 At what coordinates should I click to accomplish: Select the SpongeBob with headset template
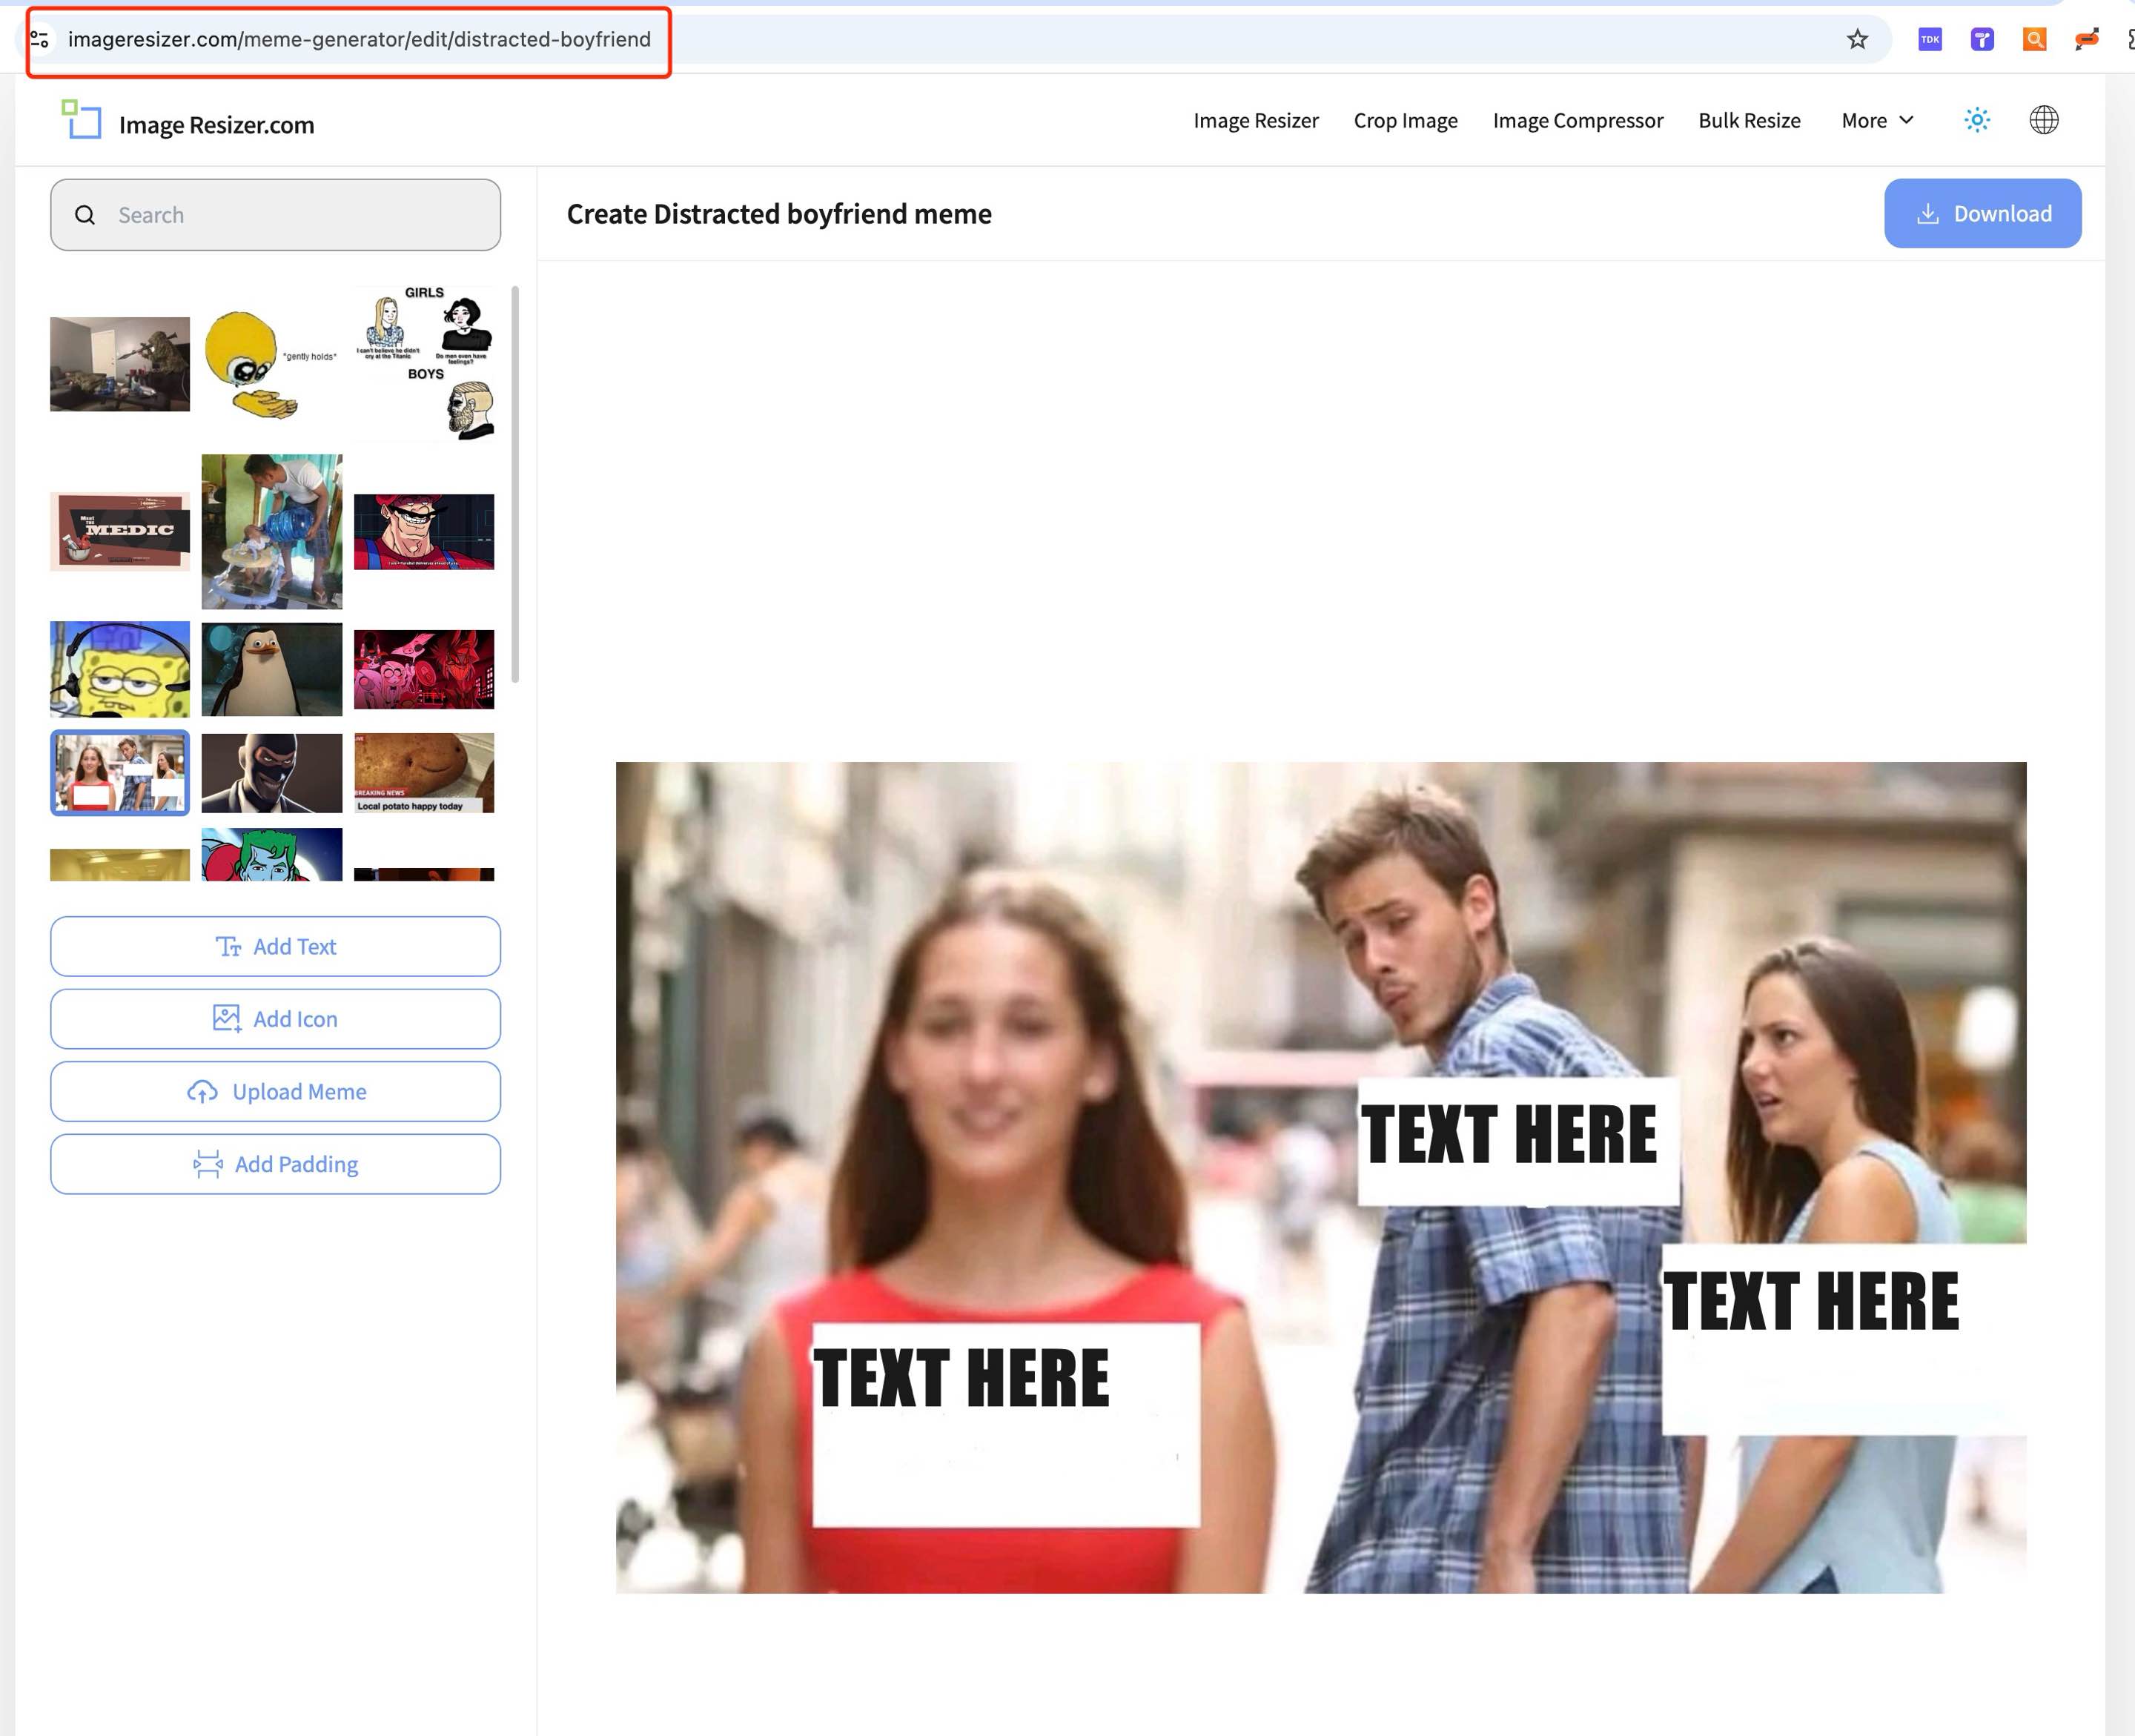(x=120, y=669)
